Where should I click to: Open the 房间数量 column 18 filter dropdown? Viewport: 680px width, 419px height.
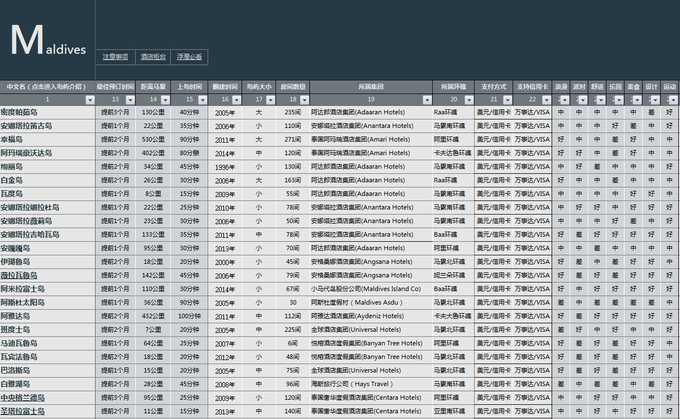[x=304, y=100]
